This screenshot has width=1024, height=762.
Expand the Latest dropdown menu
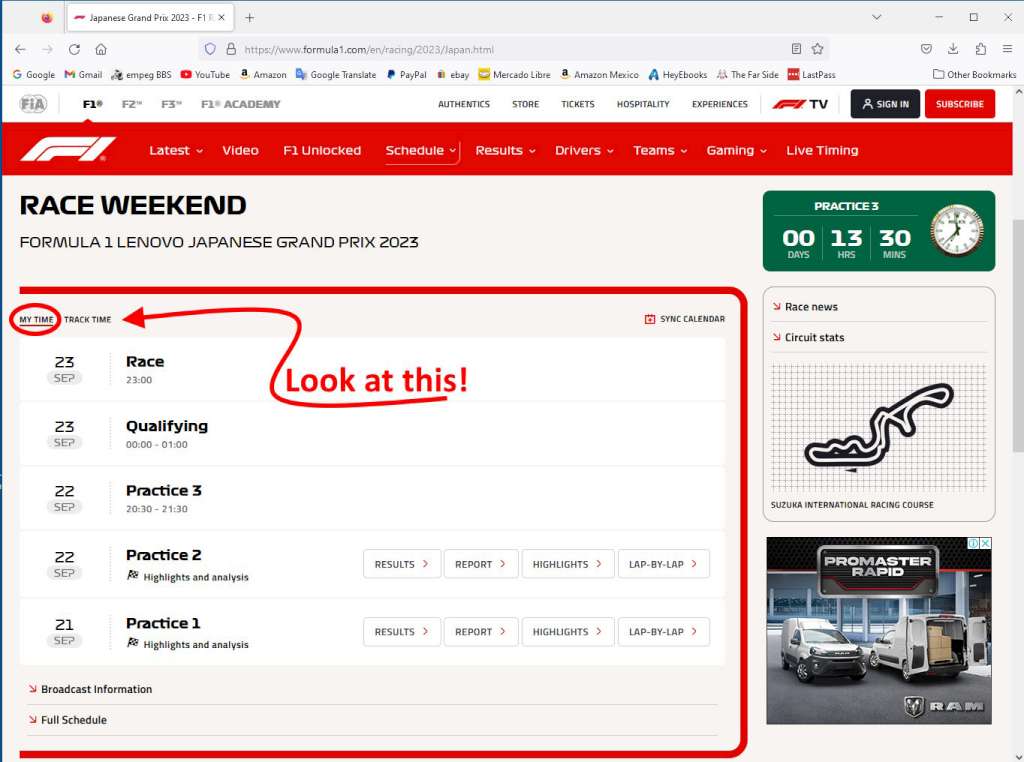pyautogui.click(x=176, y=150)
